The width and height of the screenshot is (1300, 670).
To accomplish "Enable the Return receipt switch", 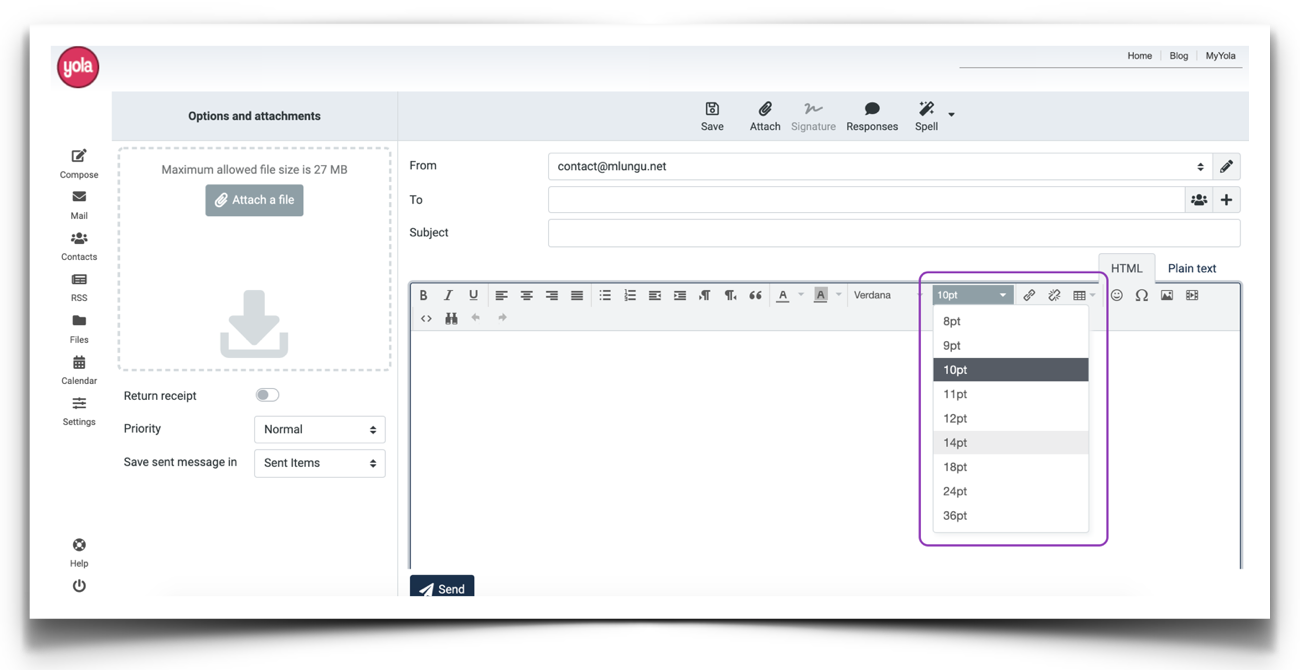I will (267, 395).
